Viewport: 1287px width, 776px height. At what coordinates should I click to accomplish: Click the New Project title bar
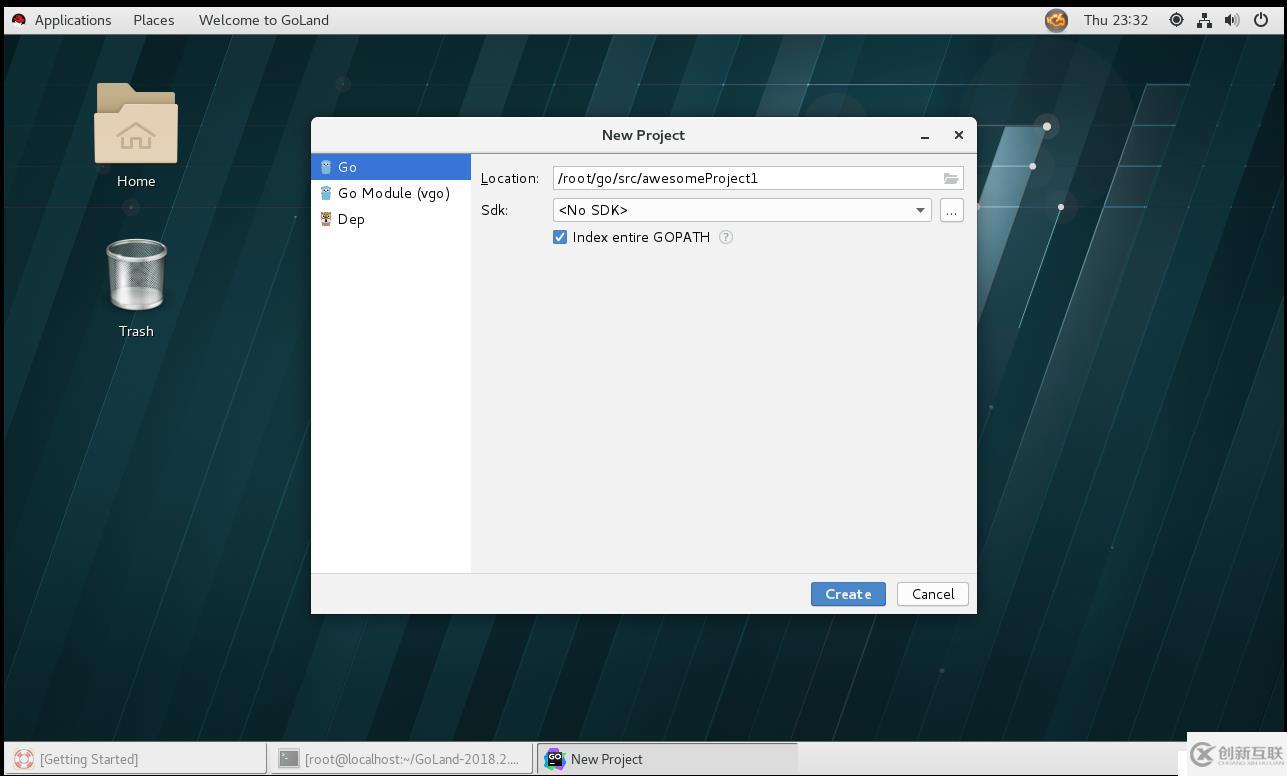tap(643, 135)
